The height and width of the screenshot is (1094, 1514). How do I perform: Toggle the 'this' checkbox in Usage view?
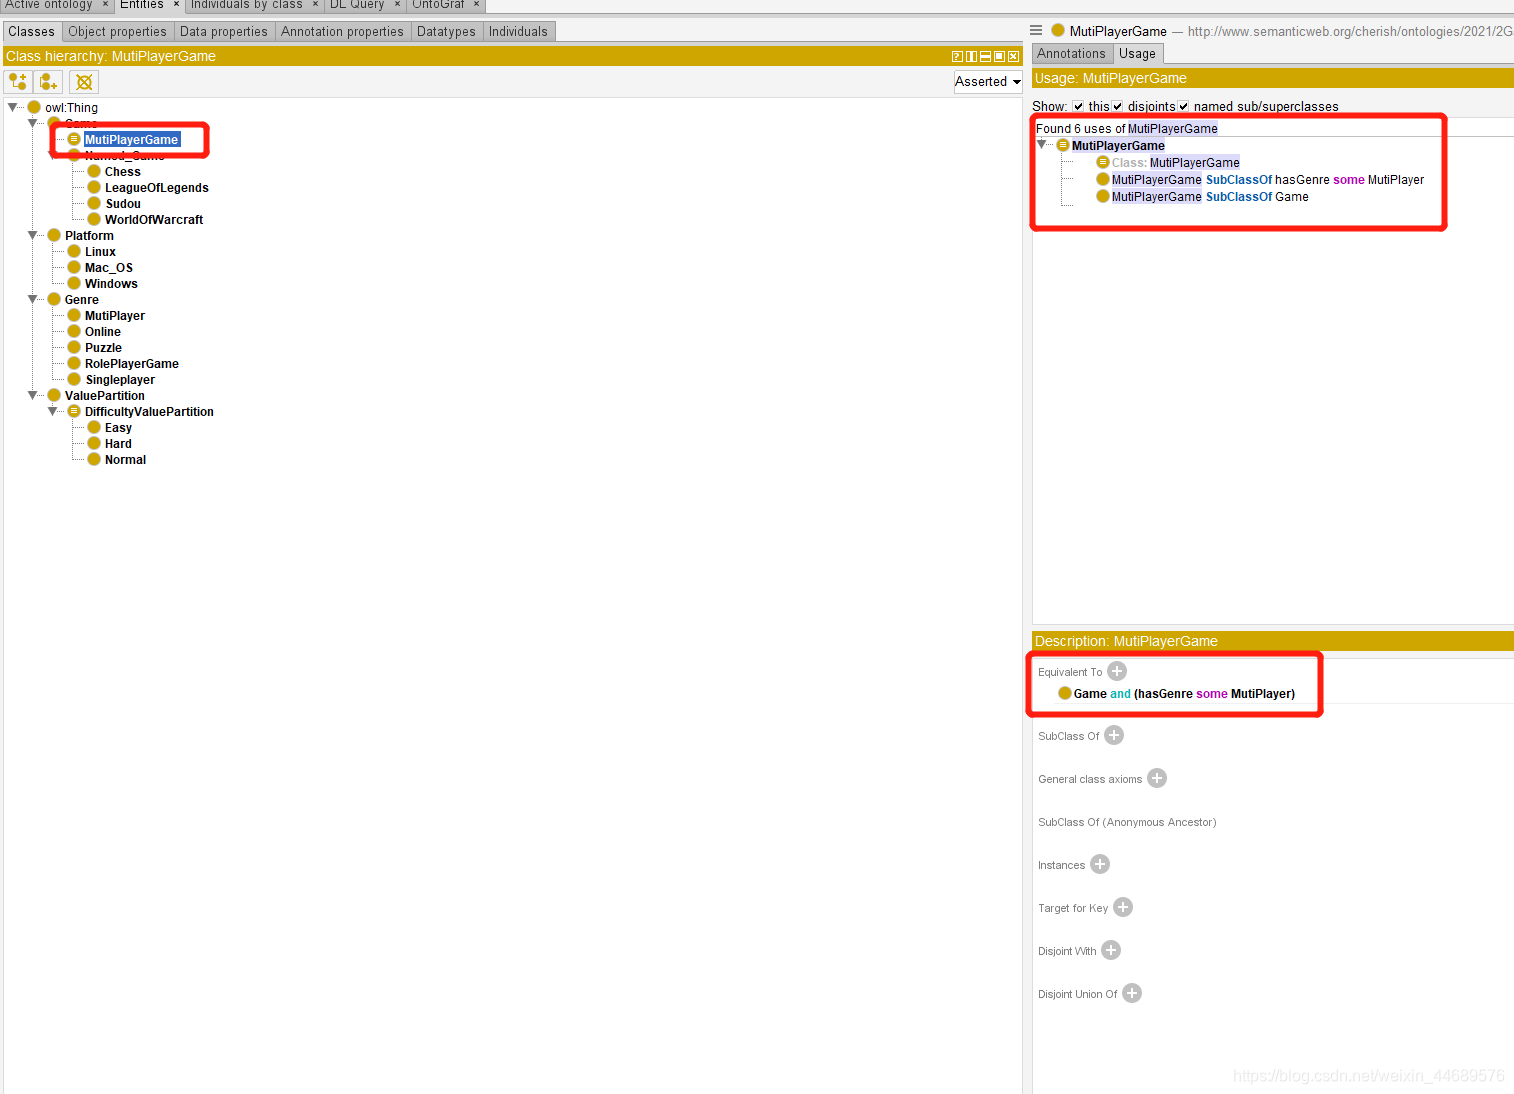1078,106
